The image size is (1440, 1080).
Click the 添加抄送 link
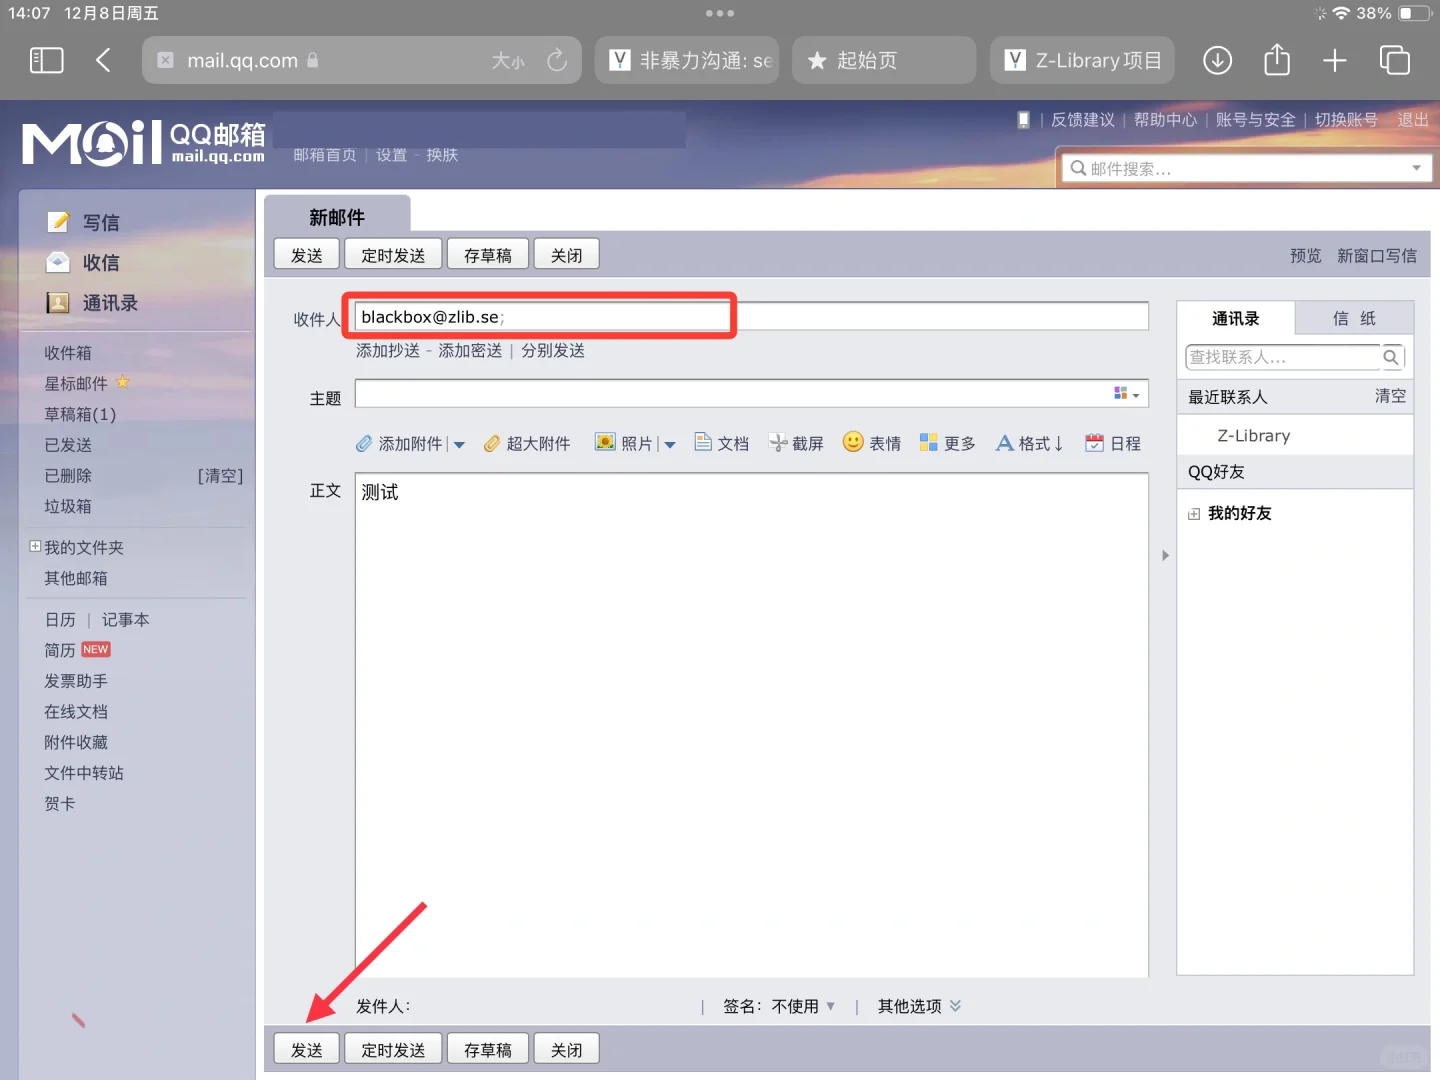point(388,351)
